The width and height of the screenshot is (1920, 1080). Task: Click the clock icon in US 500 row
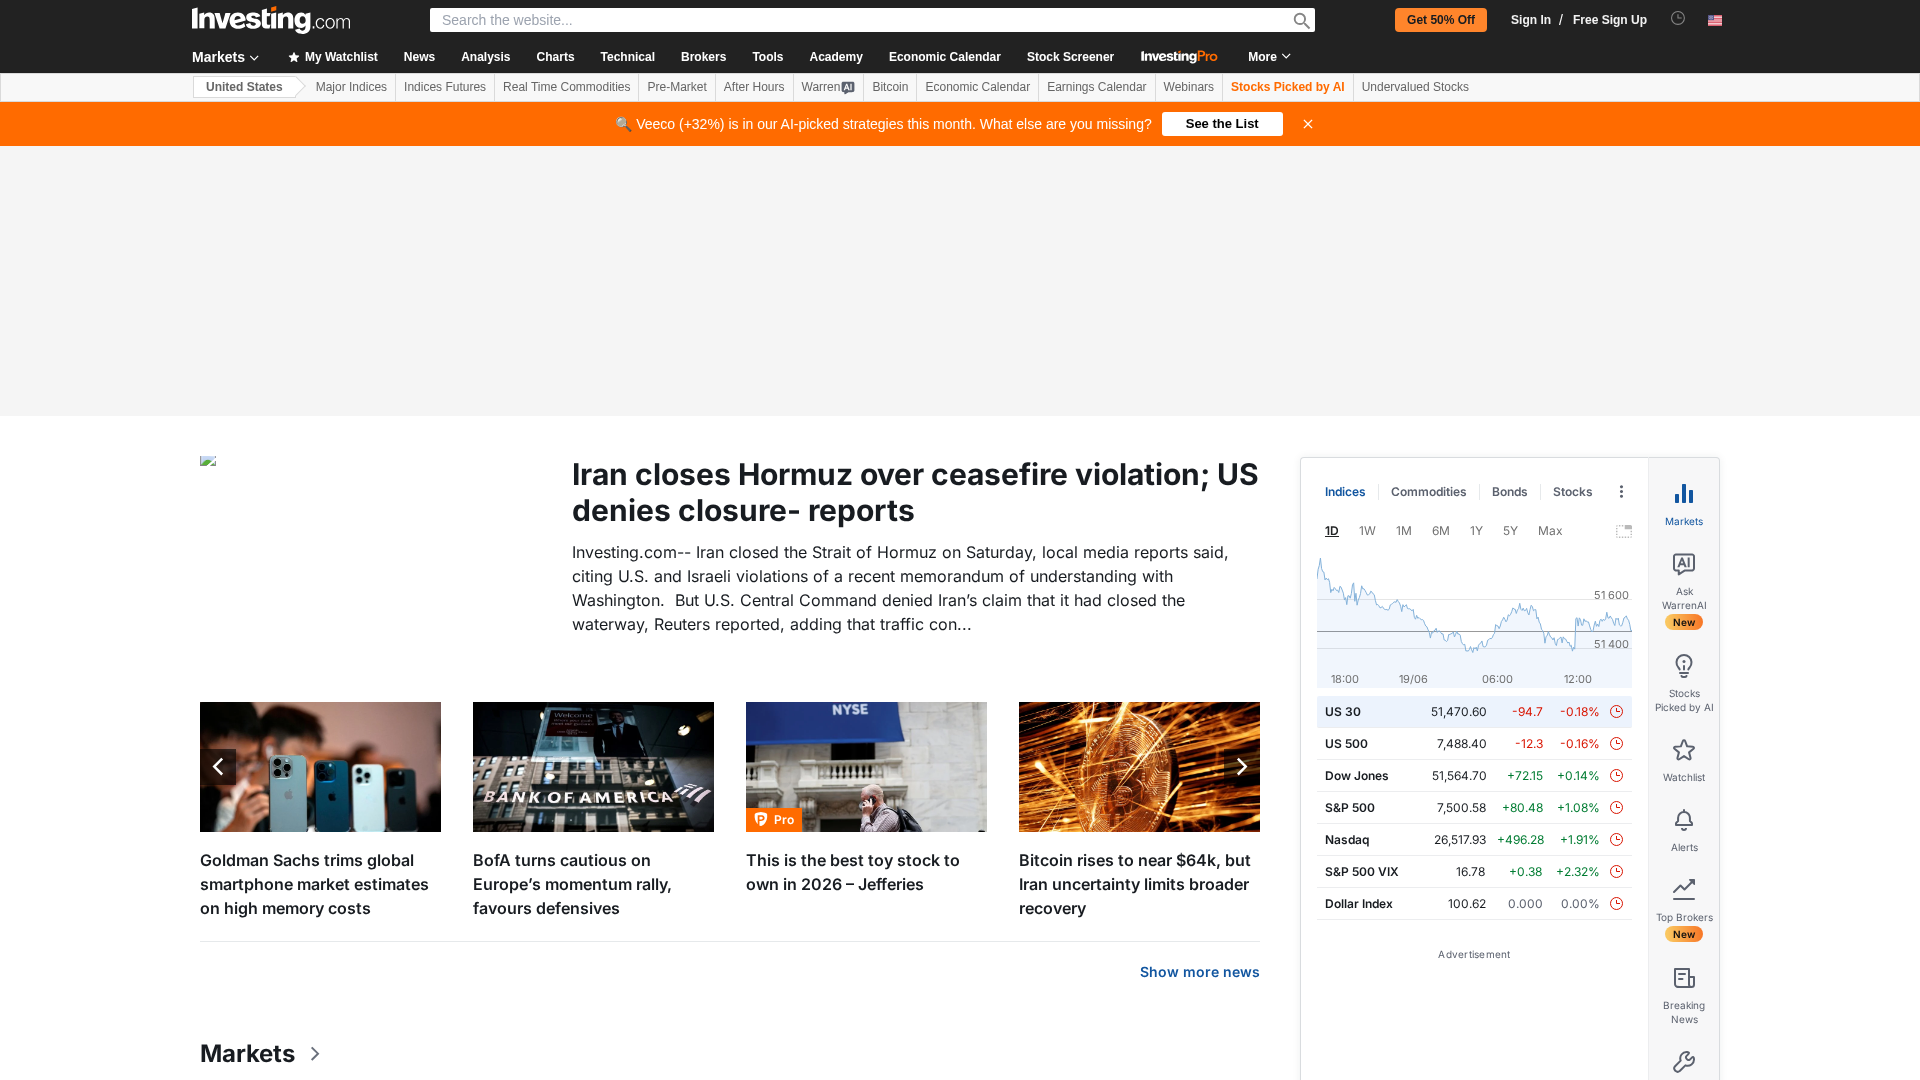1616,744
